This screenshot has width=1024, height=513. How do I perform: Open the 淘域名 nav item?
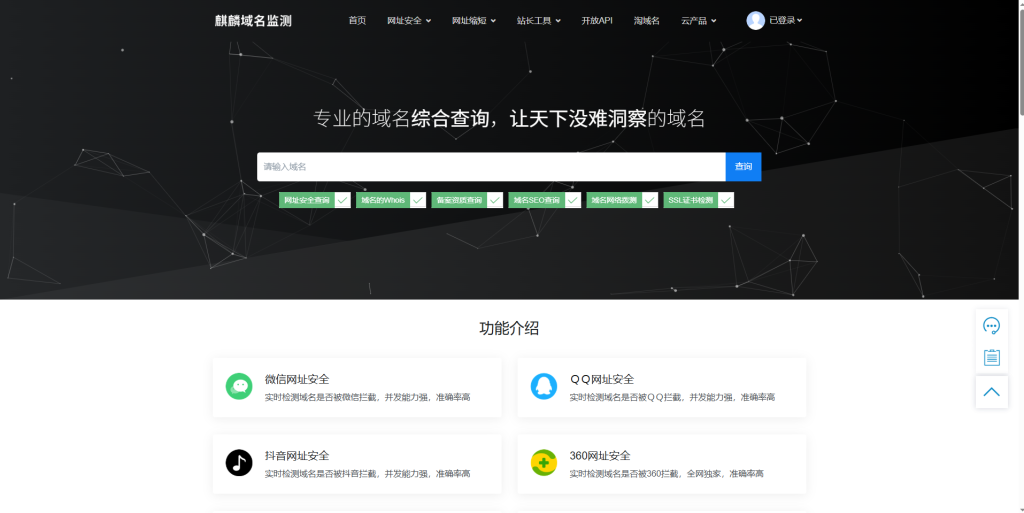647,21
